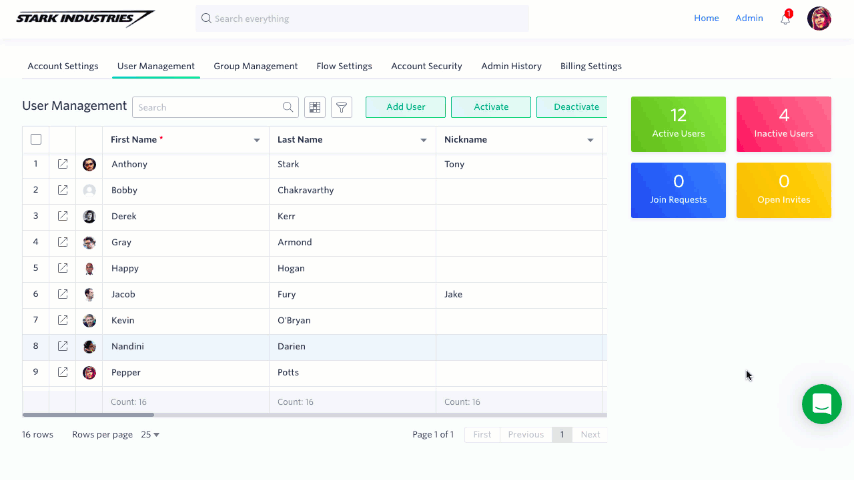Click Derek Kerr's avatar picture
This screenshot has width=854, height=480.
pyautogui.click(x=89, y=216)
